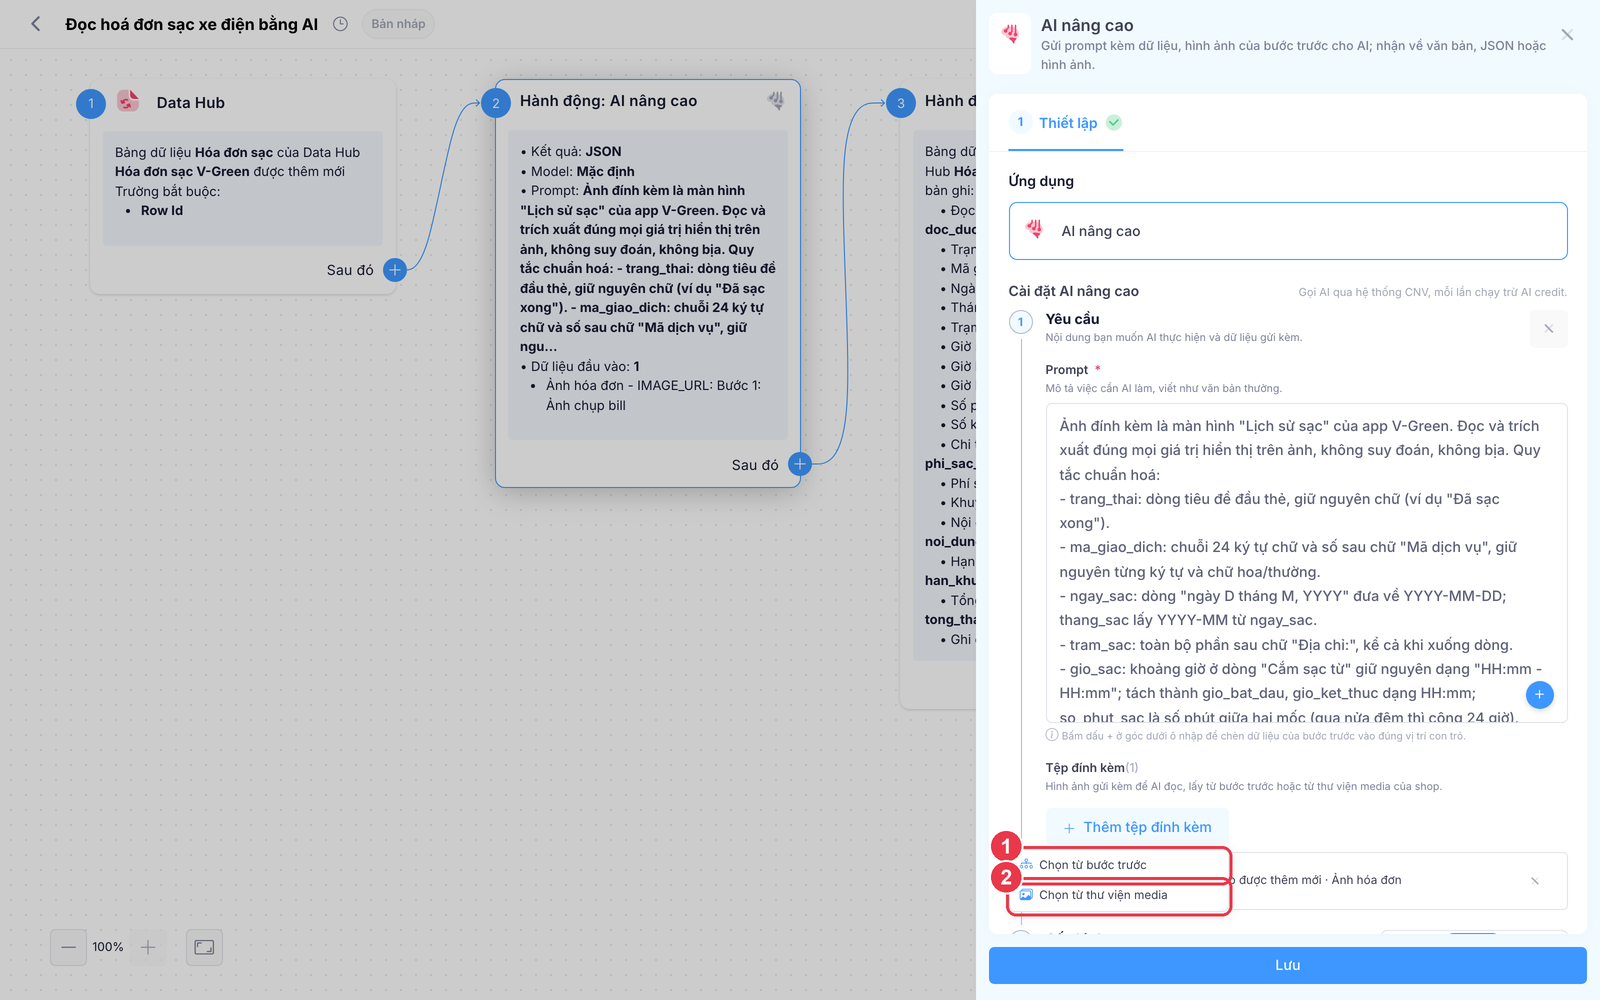Screen dimensions: 1600x1000
Task: Click the step 1 circle on the Data Hub node
Action: pyautogui.click(x=91, y=103)
